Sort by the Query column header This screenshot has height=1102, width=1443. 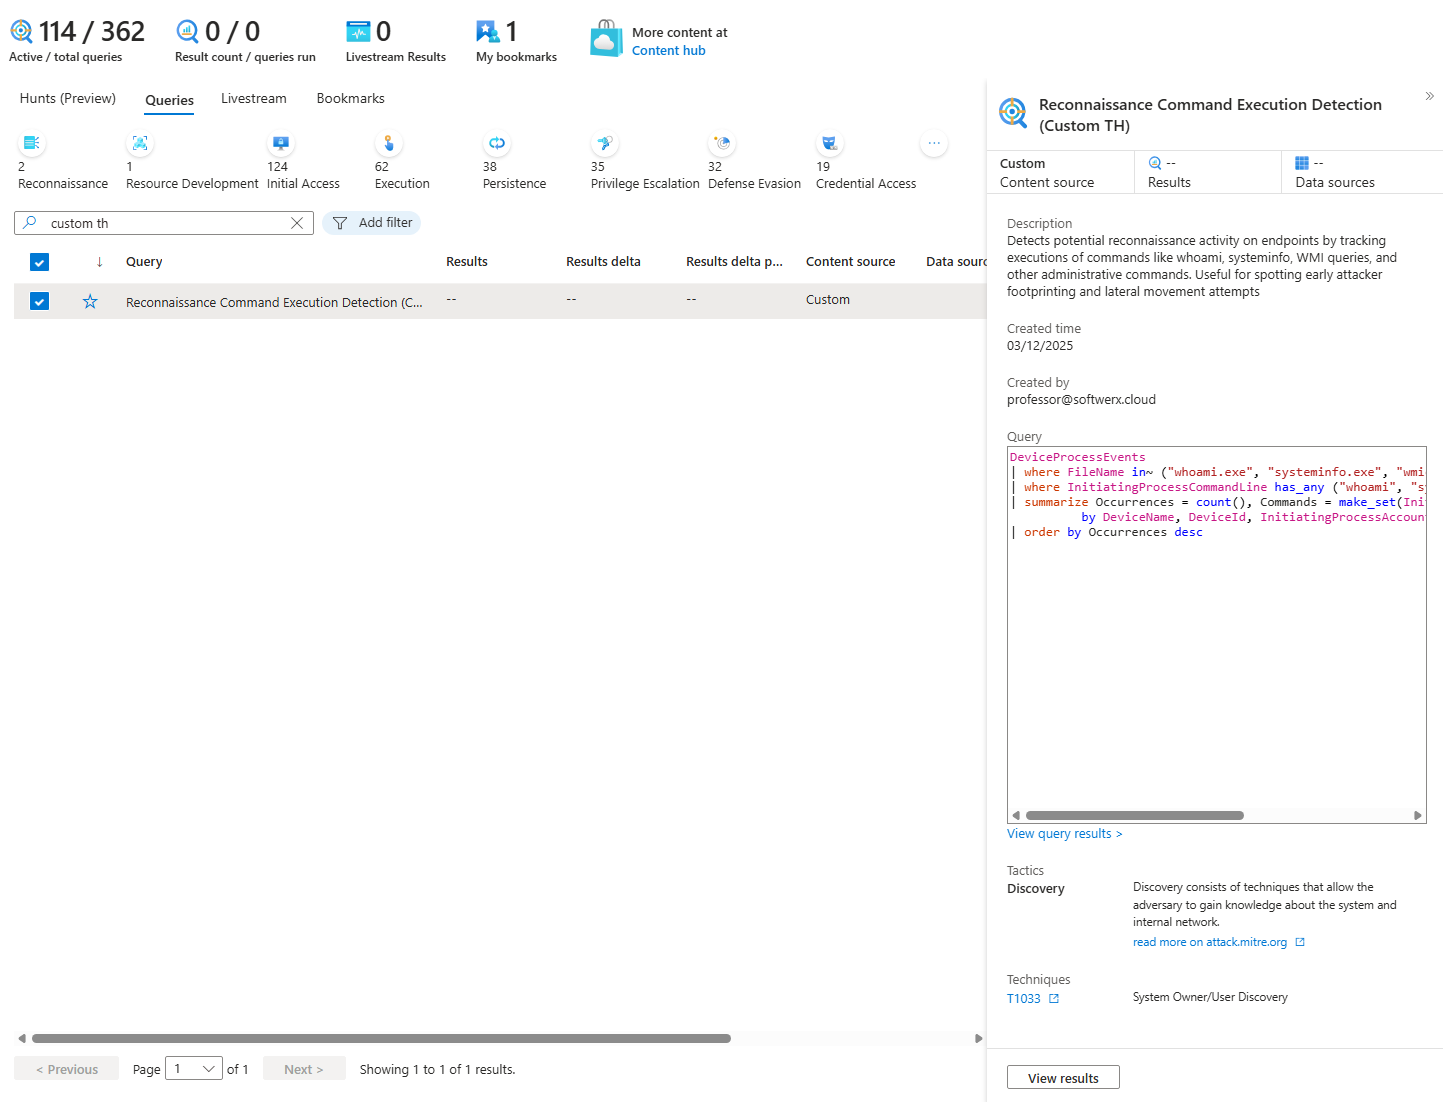click(144, 262)
